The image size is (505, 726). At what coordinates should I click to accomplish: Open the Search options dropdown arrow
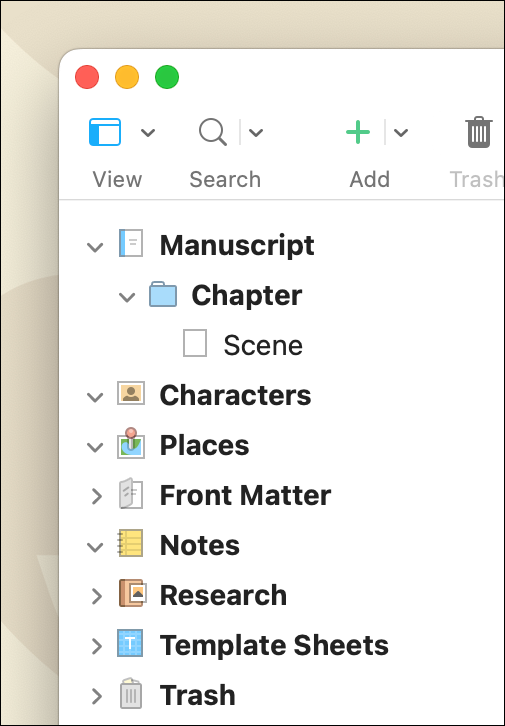tap(256, 133)
